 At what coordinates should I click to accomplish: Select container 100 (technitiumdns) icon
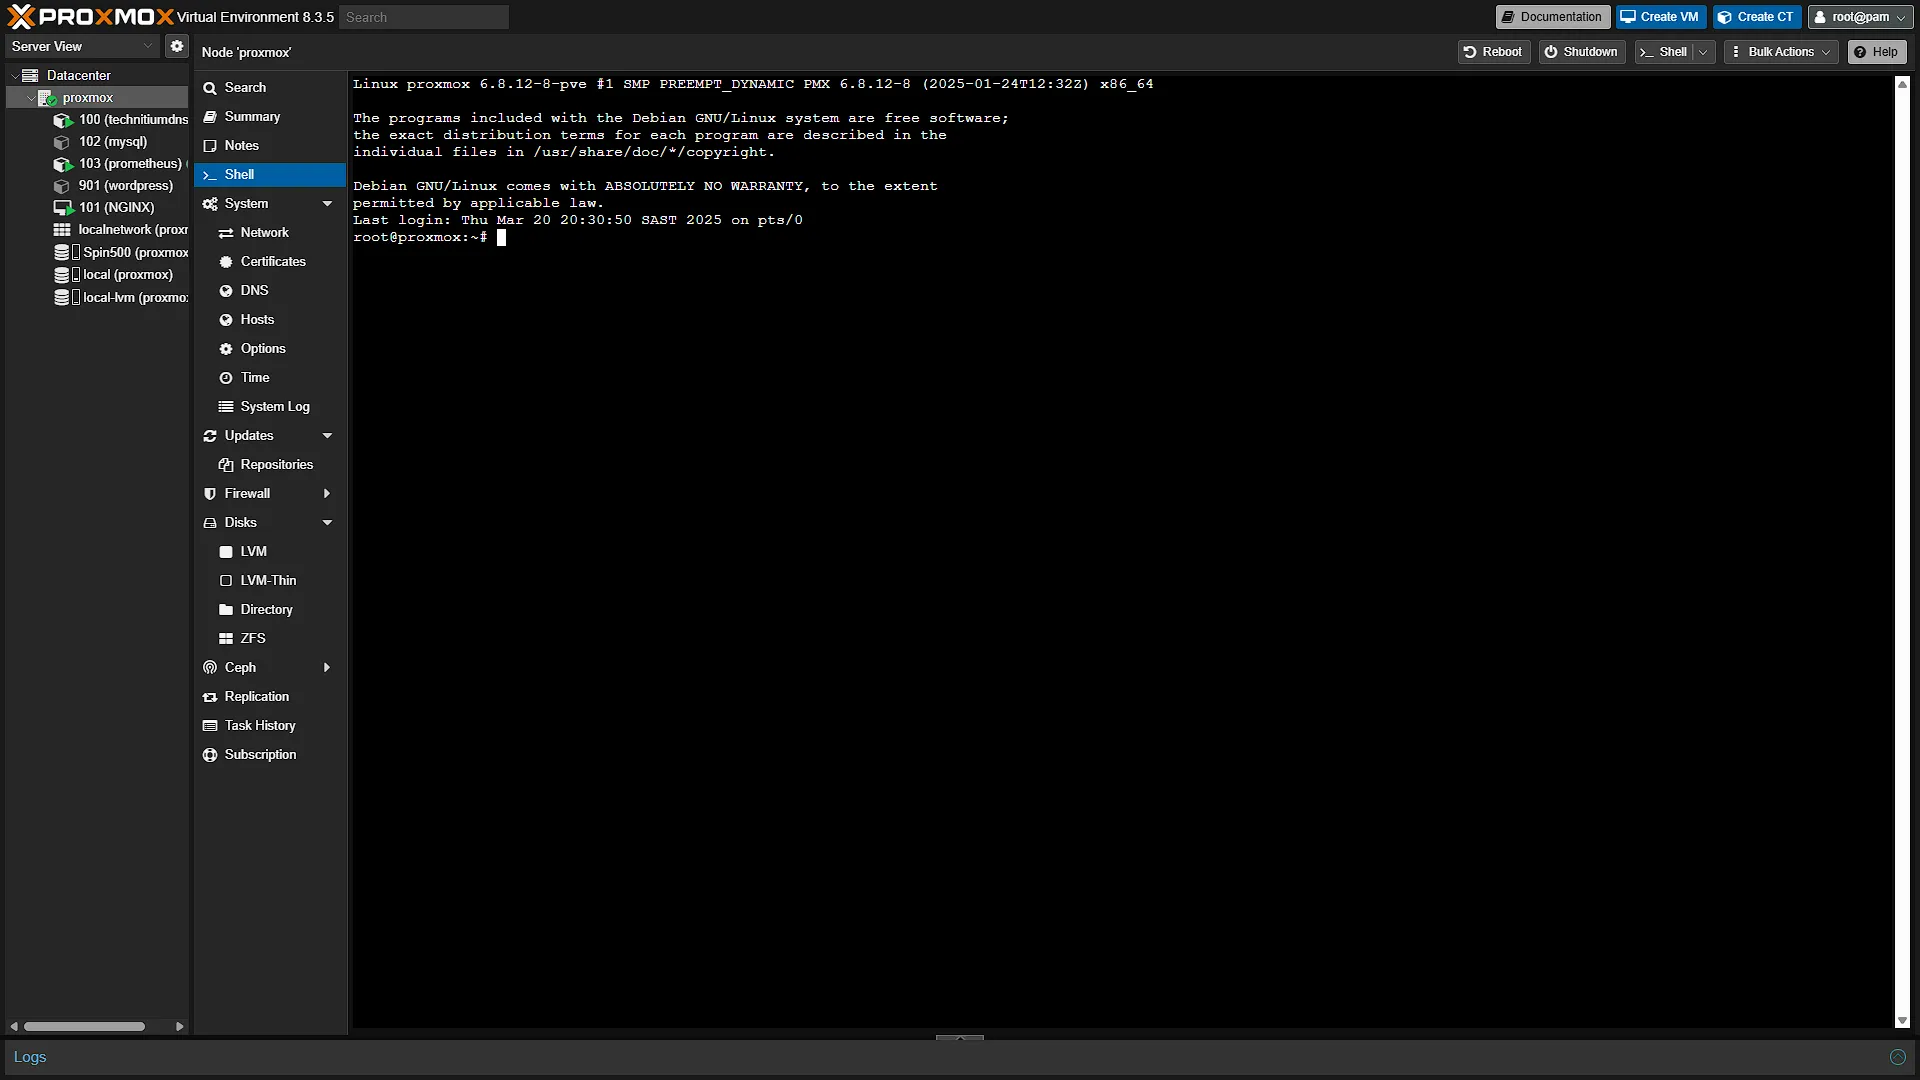pyautogui.click(x=63, y=120)
